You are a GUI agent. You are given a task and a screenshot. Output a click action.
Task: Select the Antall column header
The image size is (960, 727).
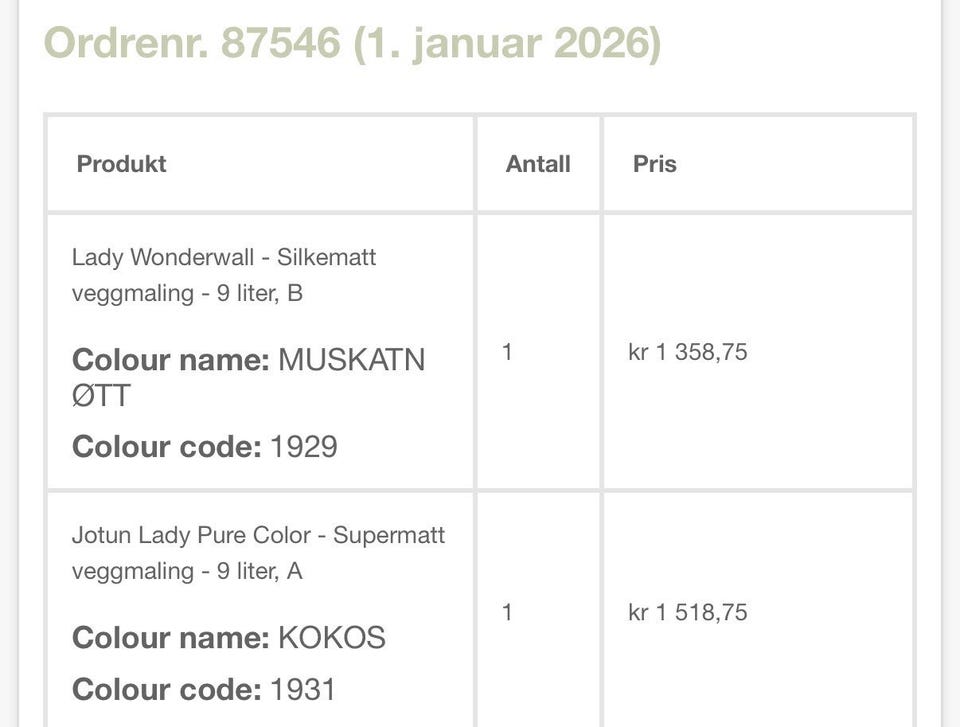pyautogui.click(x=538, y=164)
